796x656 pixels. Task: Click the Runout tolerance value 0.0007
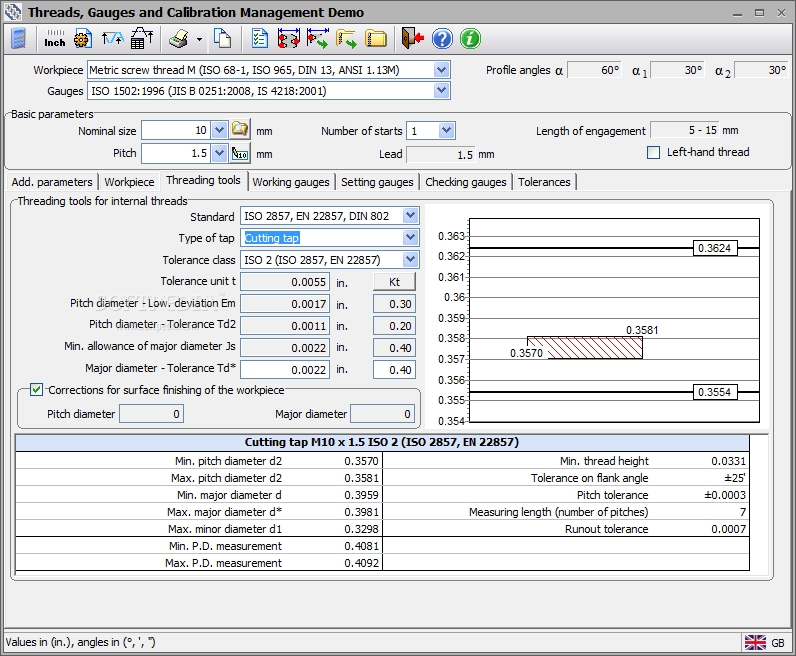click(728, 529)
